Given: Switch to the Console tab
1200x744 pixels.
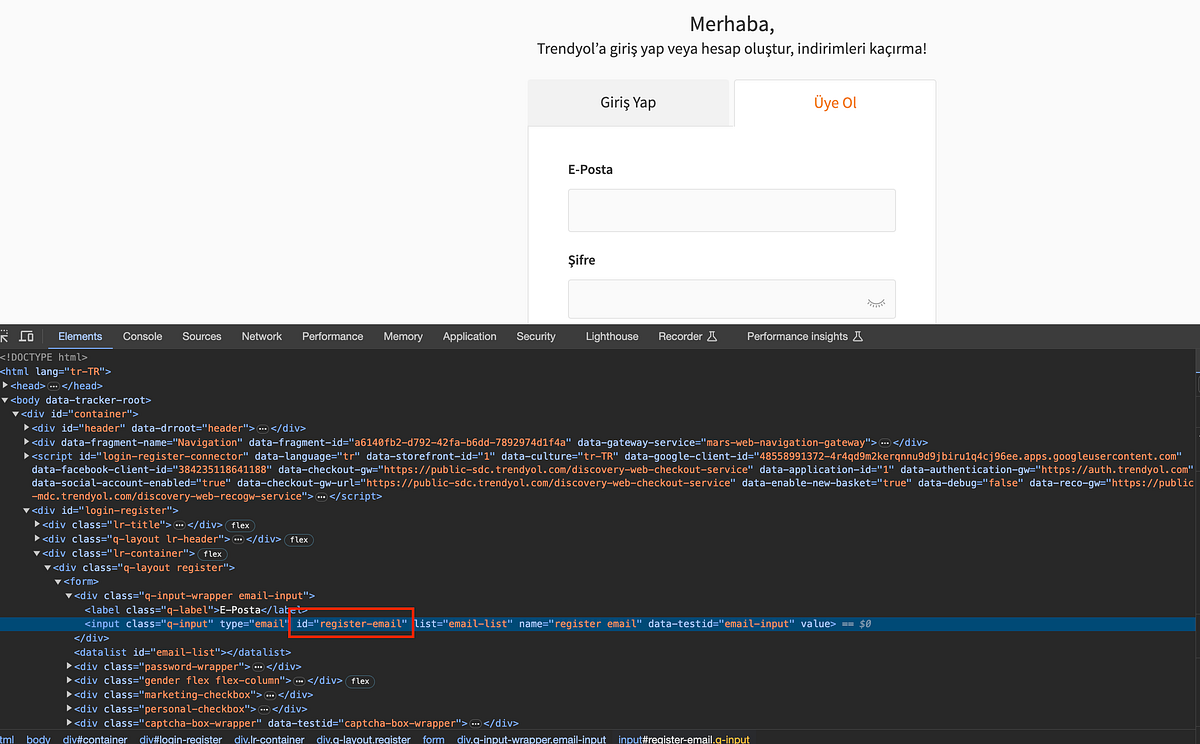Looking at the screenshot, I should (x=142, y=336).
